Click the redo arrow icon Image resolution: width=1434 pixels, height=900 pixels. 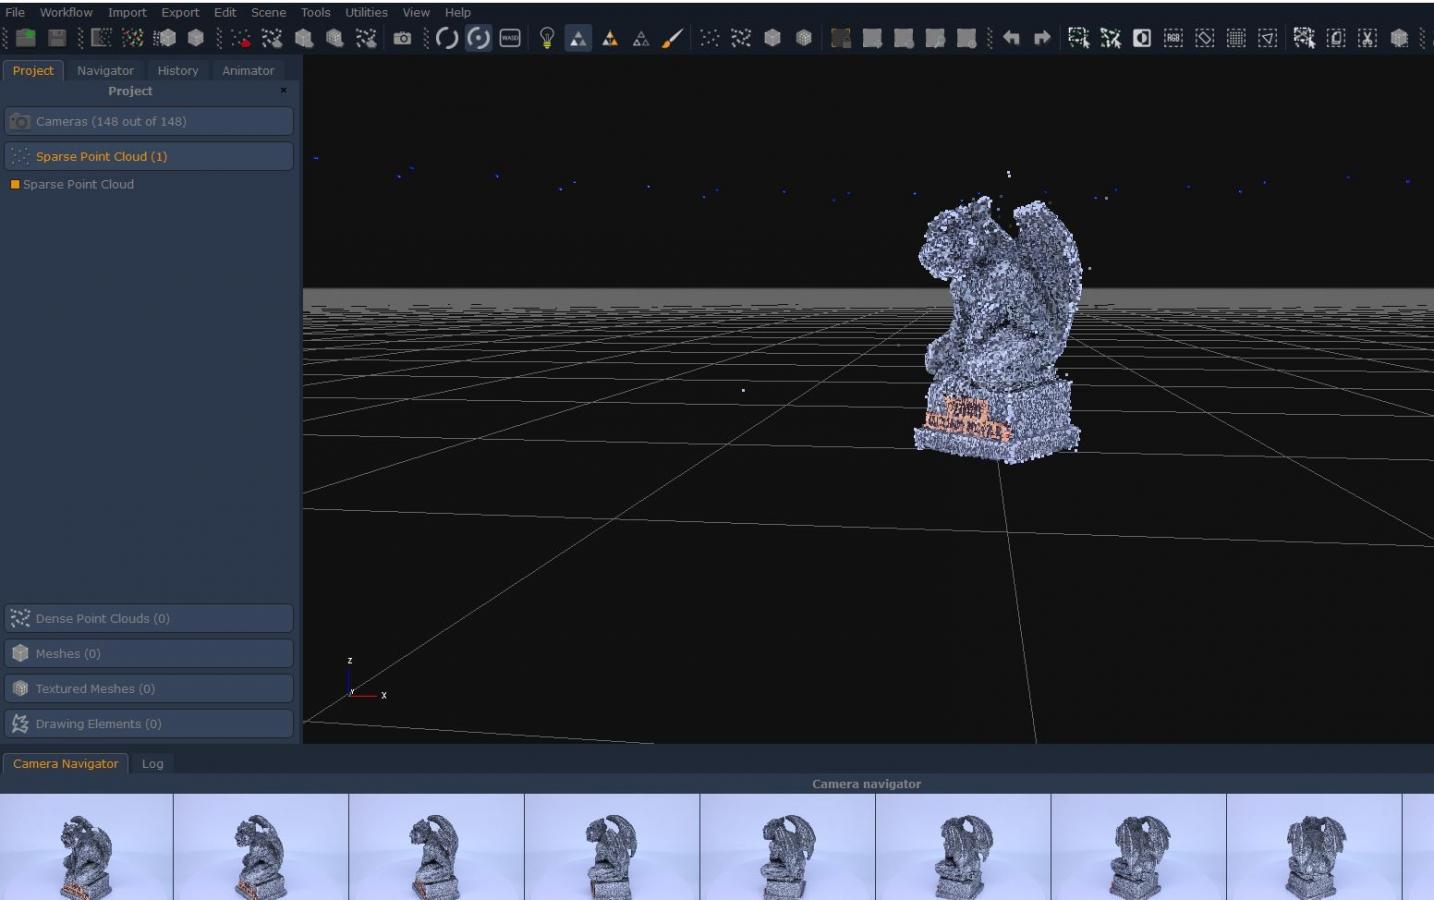pos(1042,38)
